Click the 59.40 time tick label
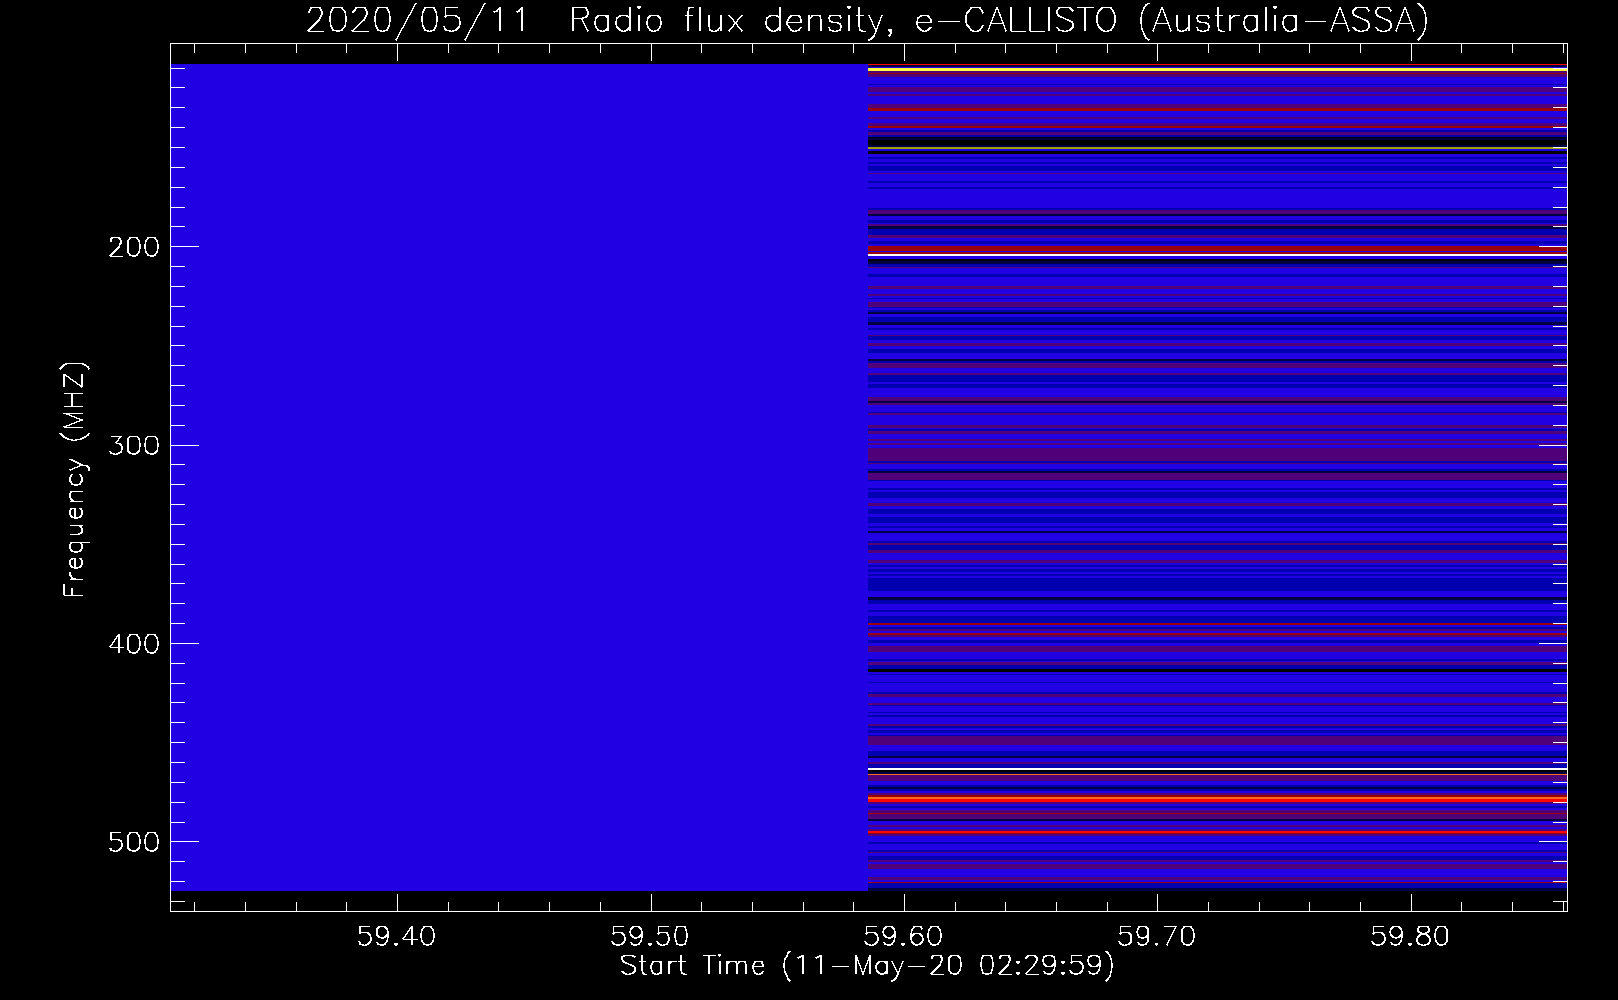Screen dimensions: 1618x1000 click(398, 937)
